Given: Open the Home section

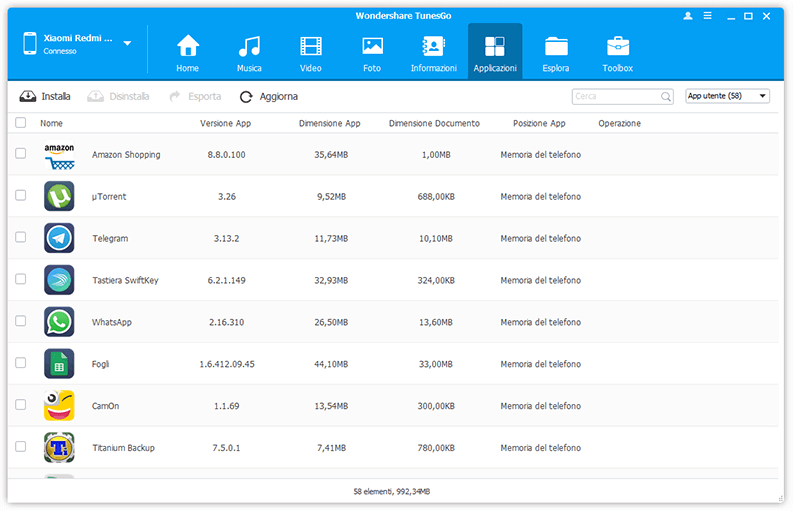Looking at the screenshot, I should 188,53.
